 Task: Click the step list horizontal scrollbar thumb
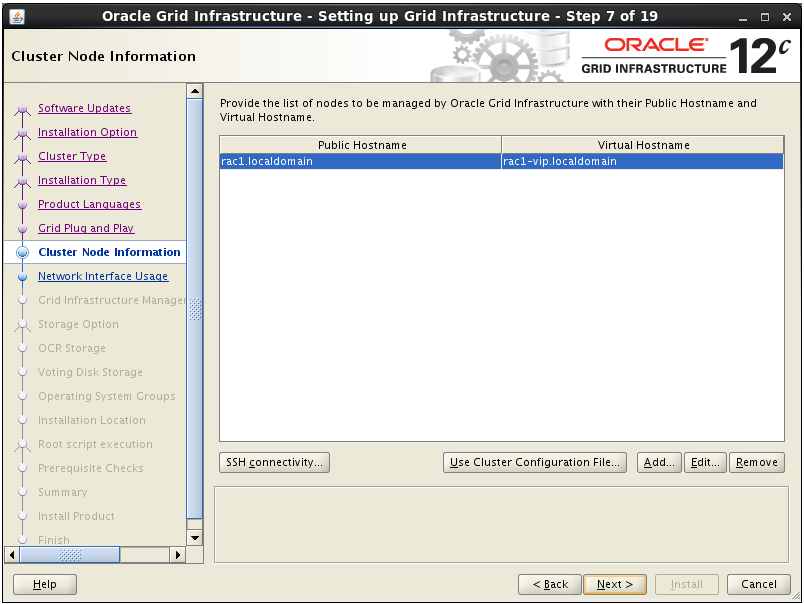(x=70, y=555)
